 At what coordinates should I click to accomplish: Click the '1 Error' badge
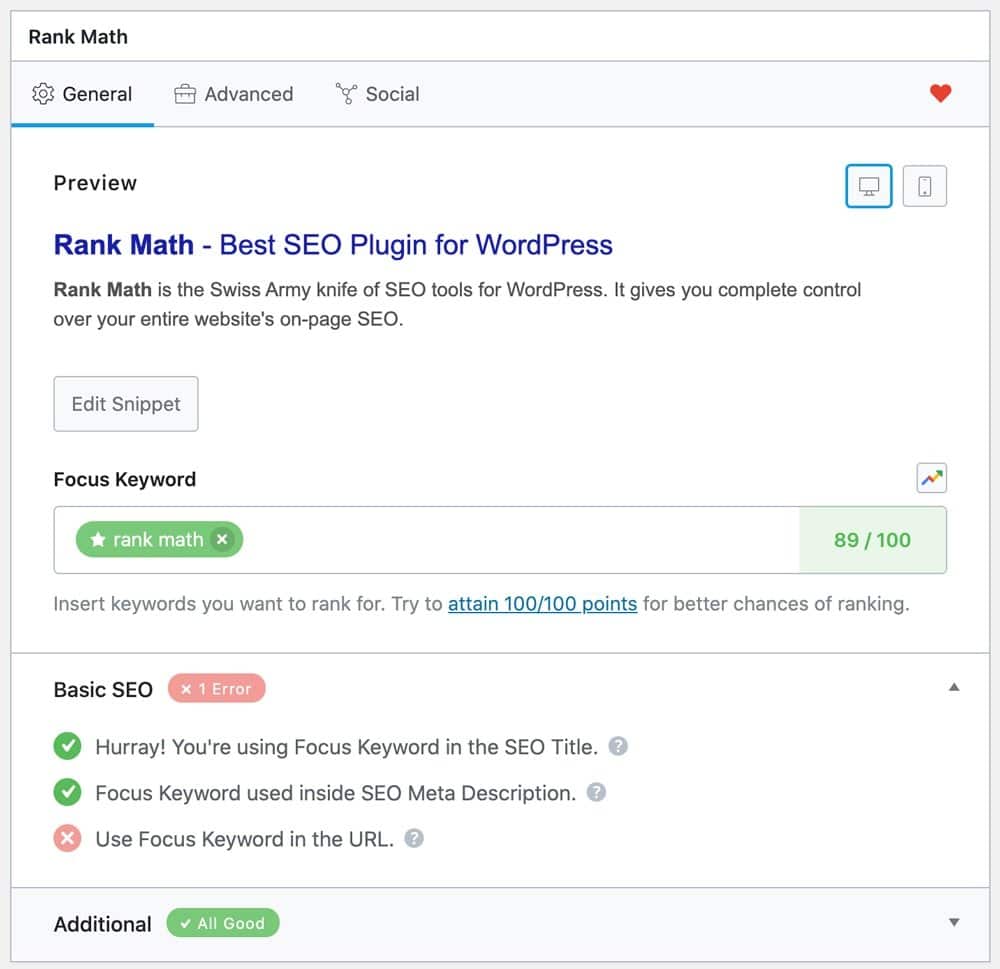pyautogui.click(x=217, y=689)
